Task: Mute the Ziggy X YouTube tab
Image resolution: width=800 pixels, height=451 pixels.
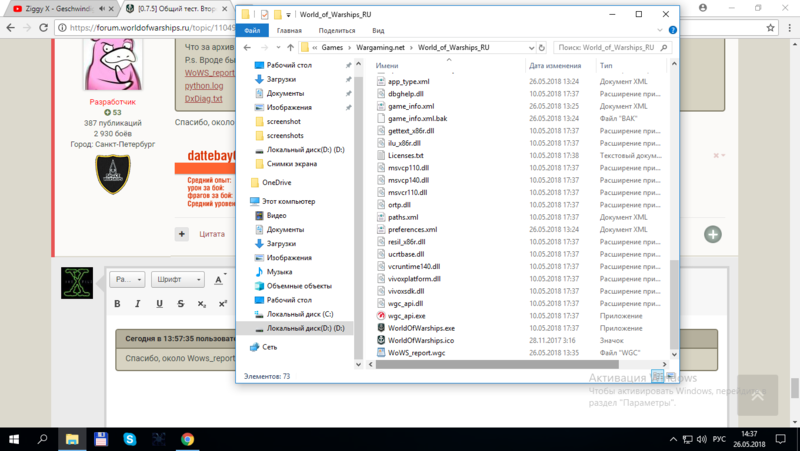Action: pos(102,9)
